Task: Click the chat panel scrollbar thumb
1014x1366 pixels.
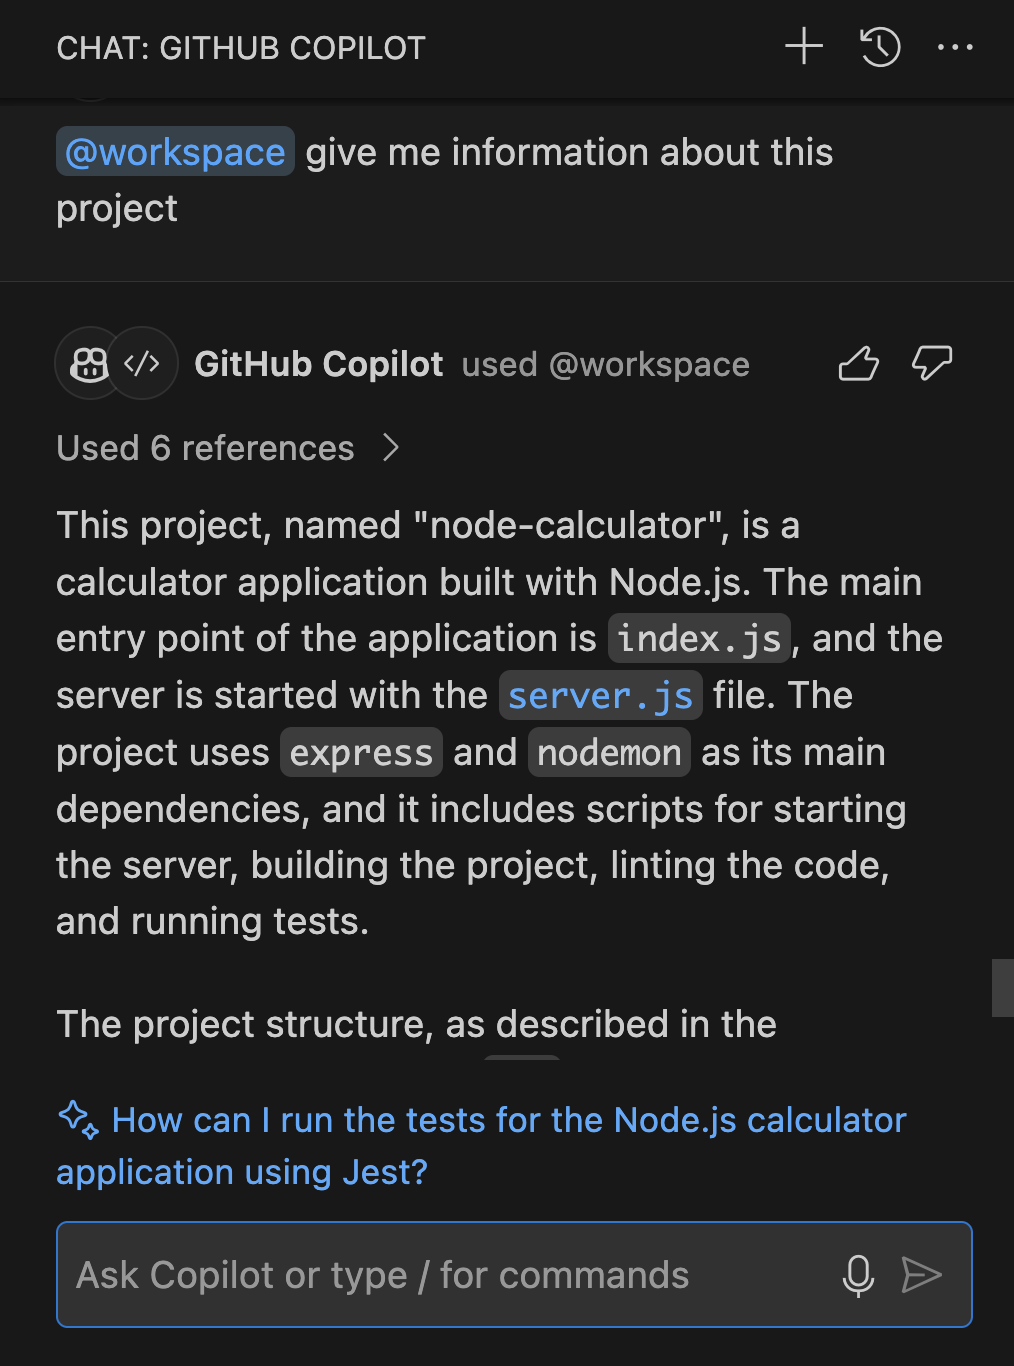Action: tap(1002, 988)
